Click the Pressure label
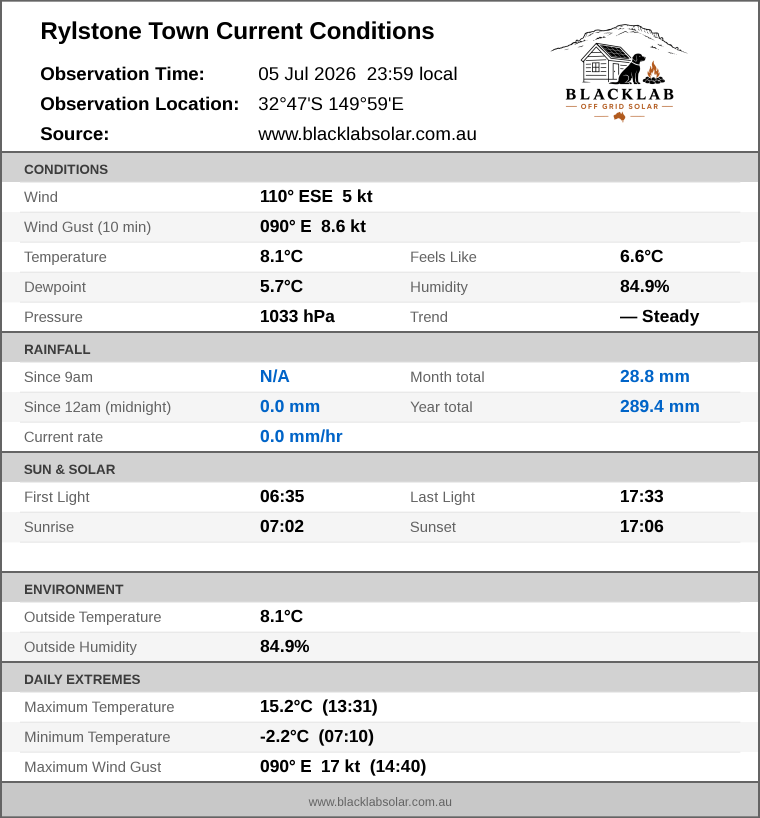This screenshot has width=760, height=818. pos(53,317)
